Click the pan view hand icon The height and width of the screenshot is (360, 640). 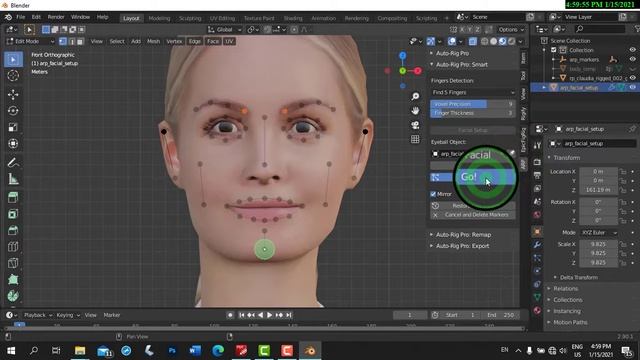(415, 111)
